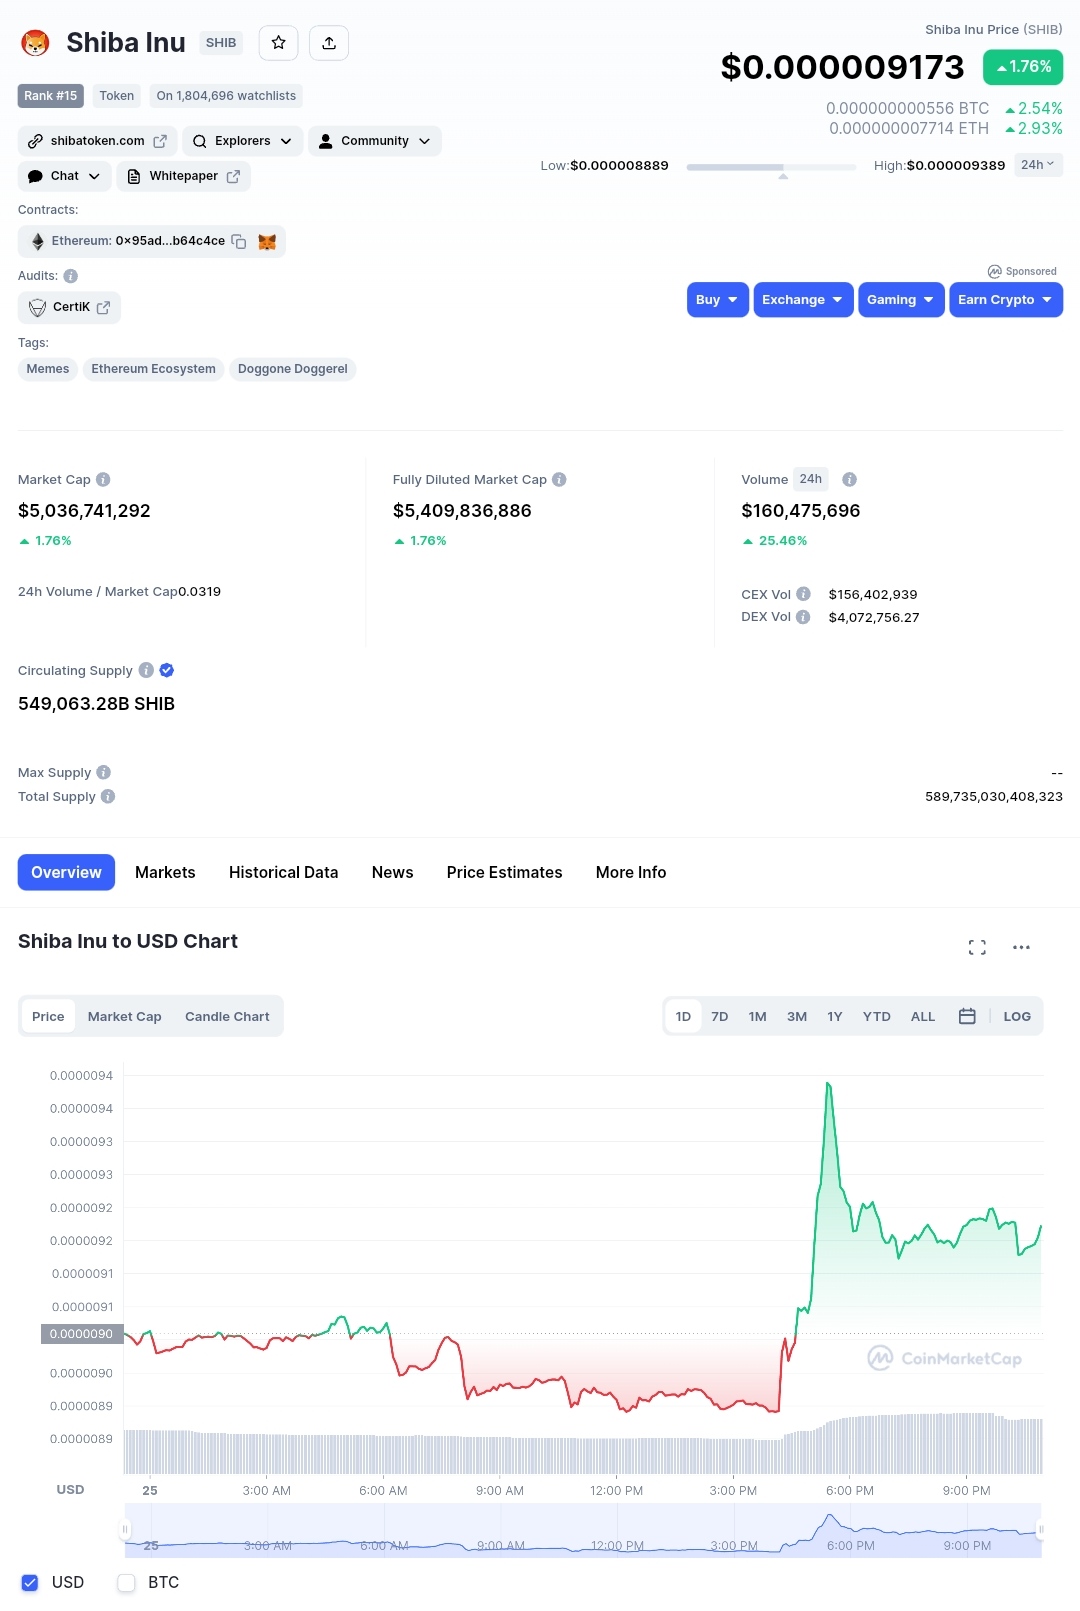Screen dimensions: 1080x1611
Task: Open the Whitepaper link
Action: 184,176
